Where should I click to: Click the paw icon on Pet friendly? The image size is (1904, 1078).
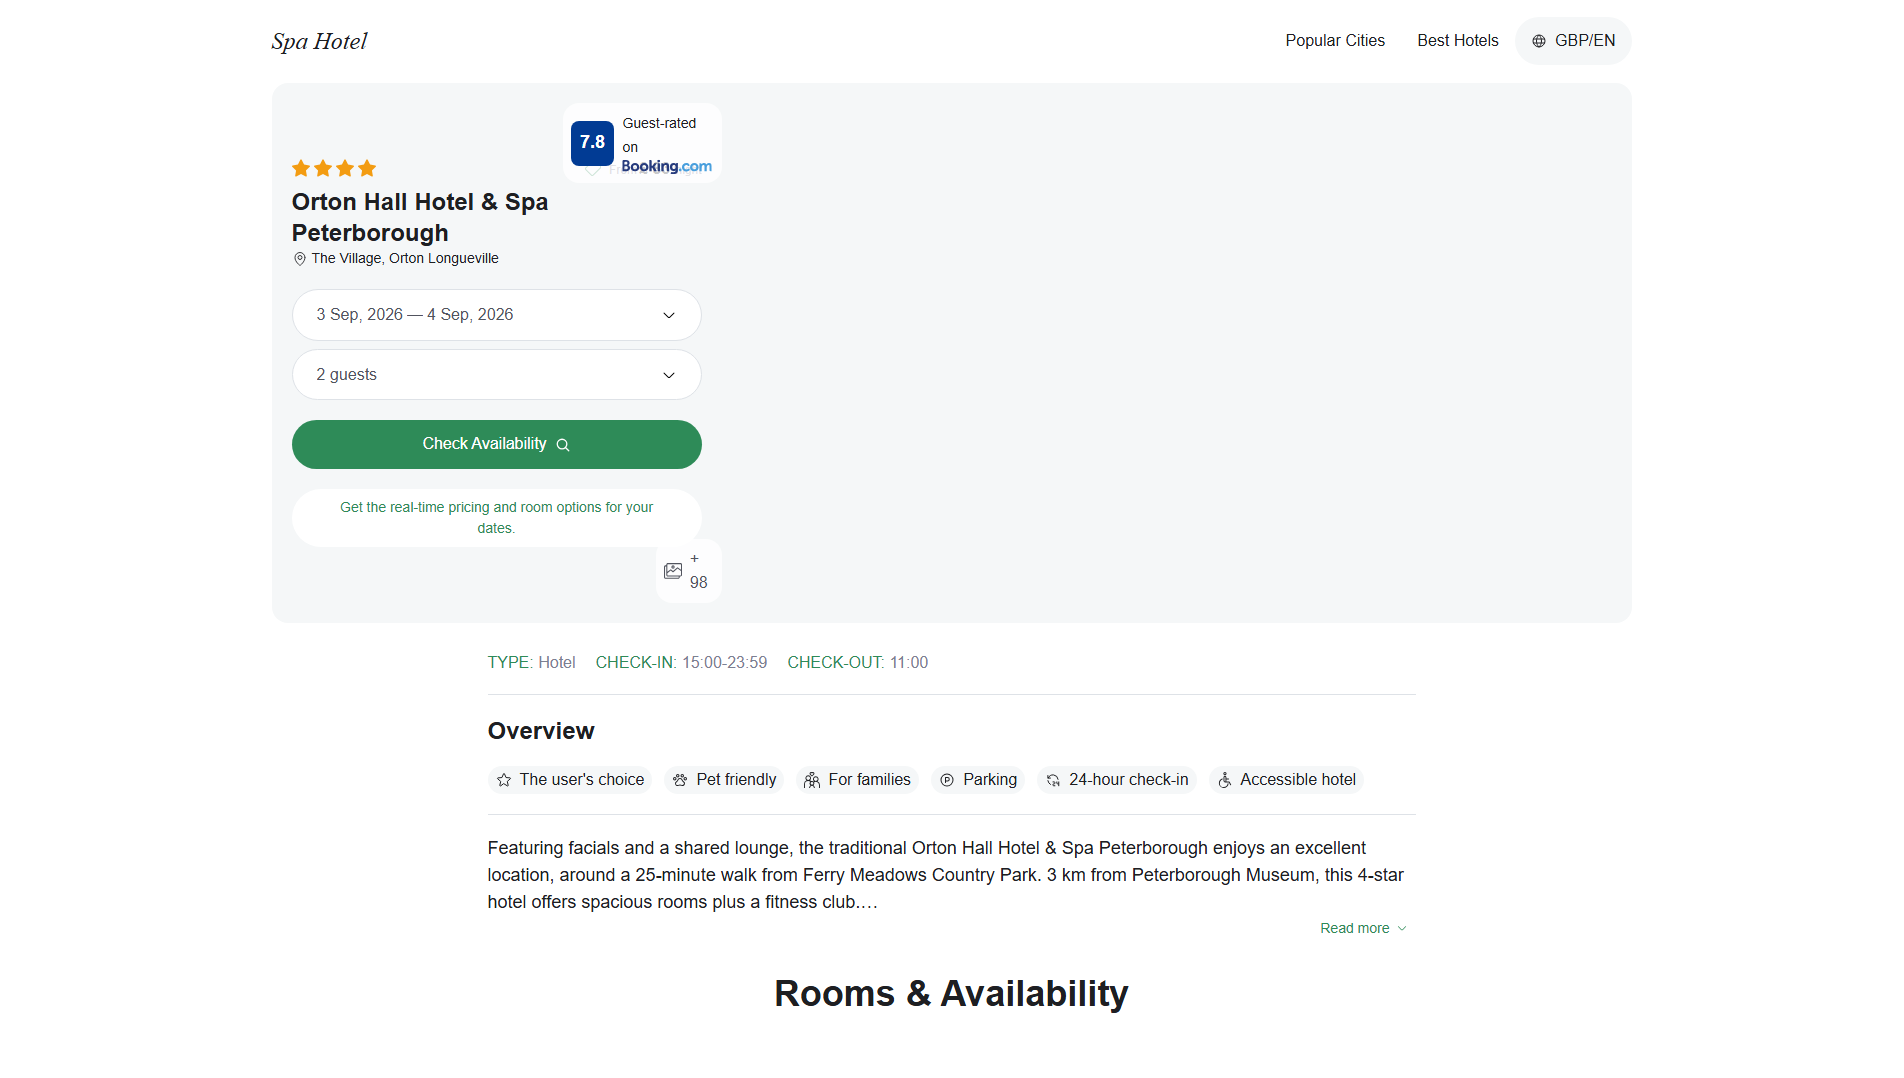(x=680, y=780)
